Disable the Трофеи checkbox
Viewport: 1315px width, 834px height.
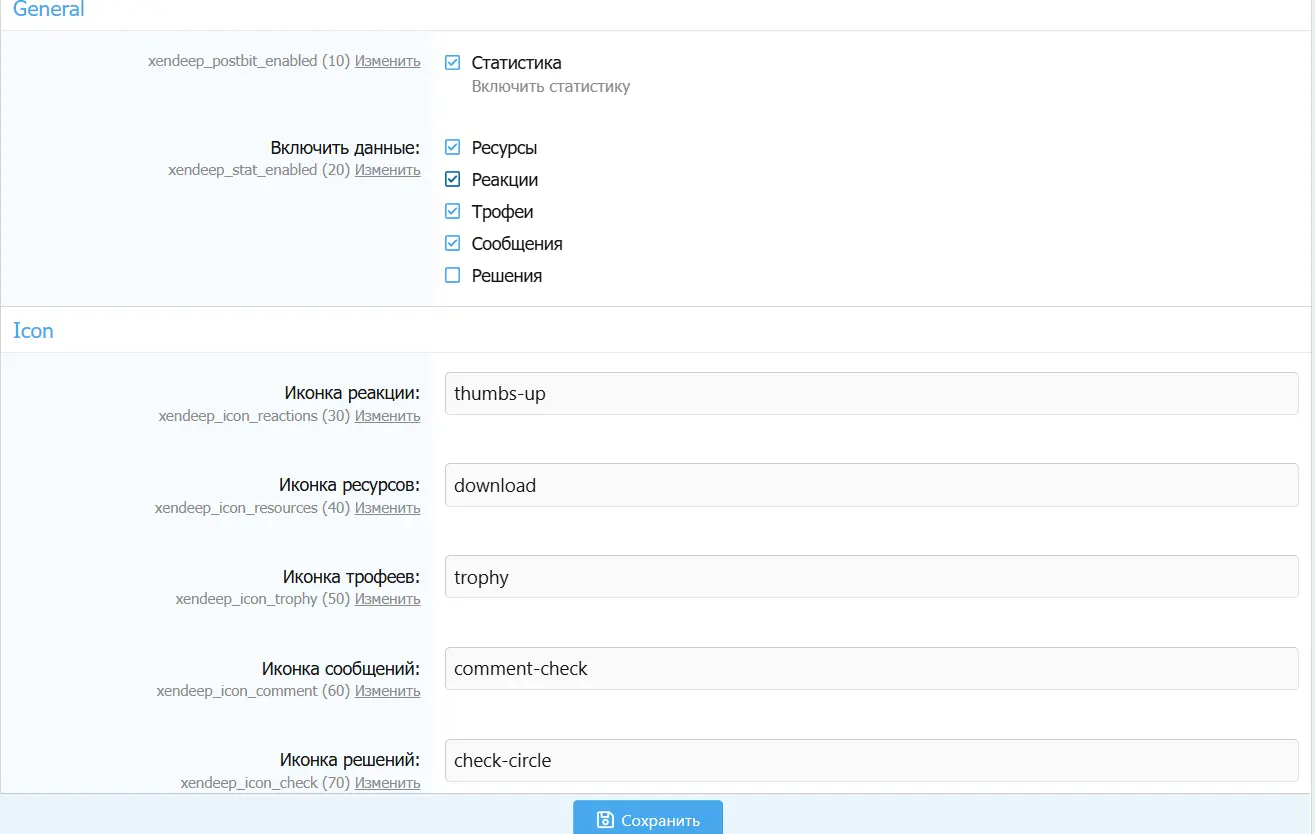click(453, 212)
